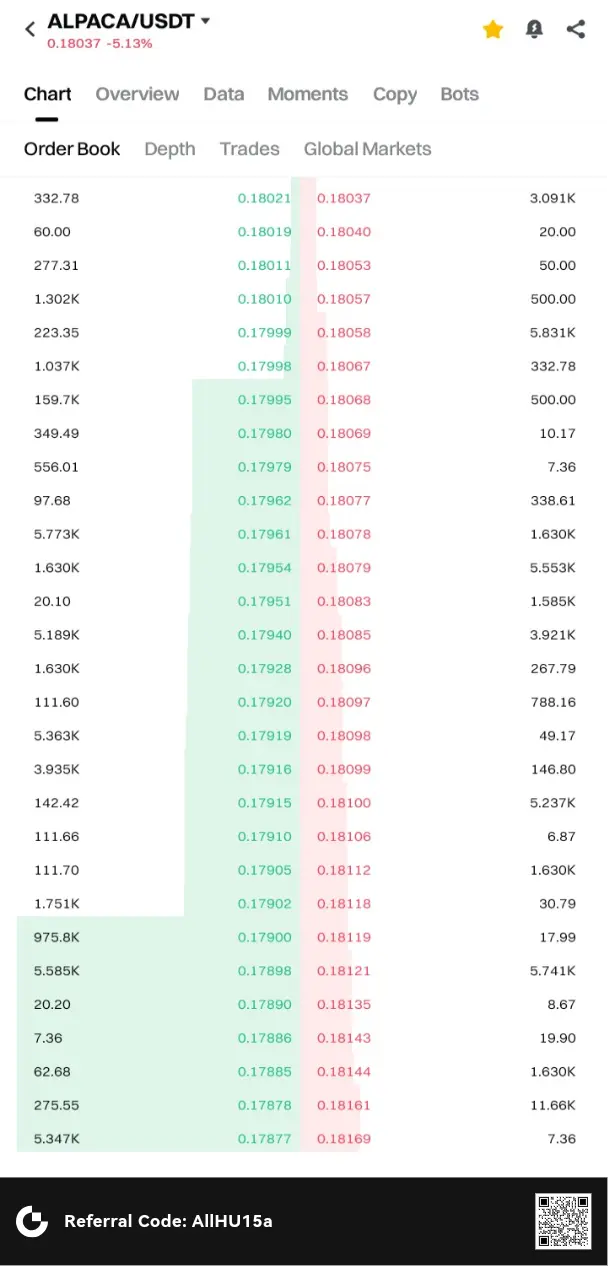Select the Copy tab
The image size is (608, 1266).
pos(394,94)
